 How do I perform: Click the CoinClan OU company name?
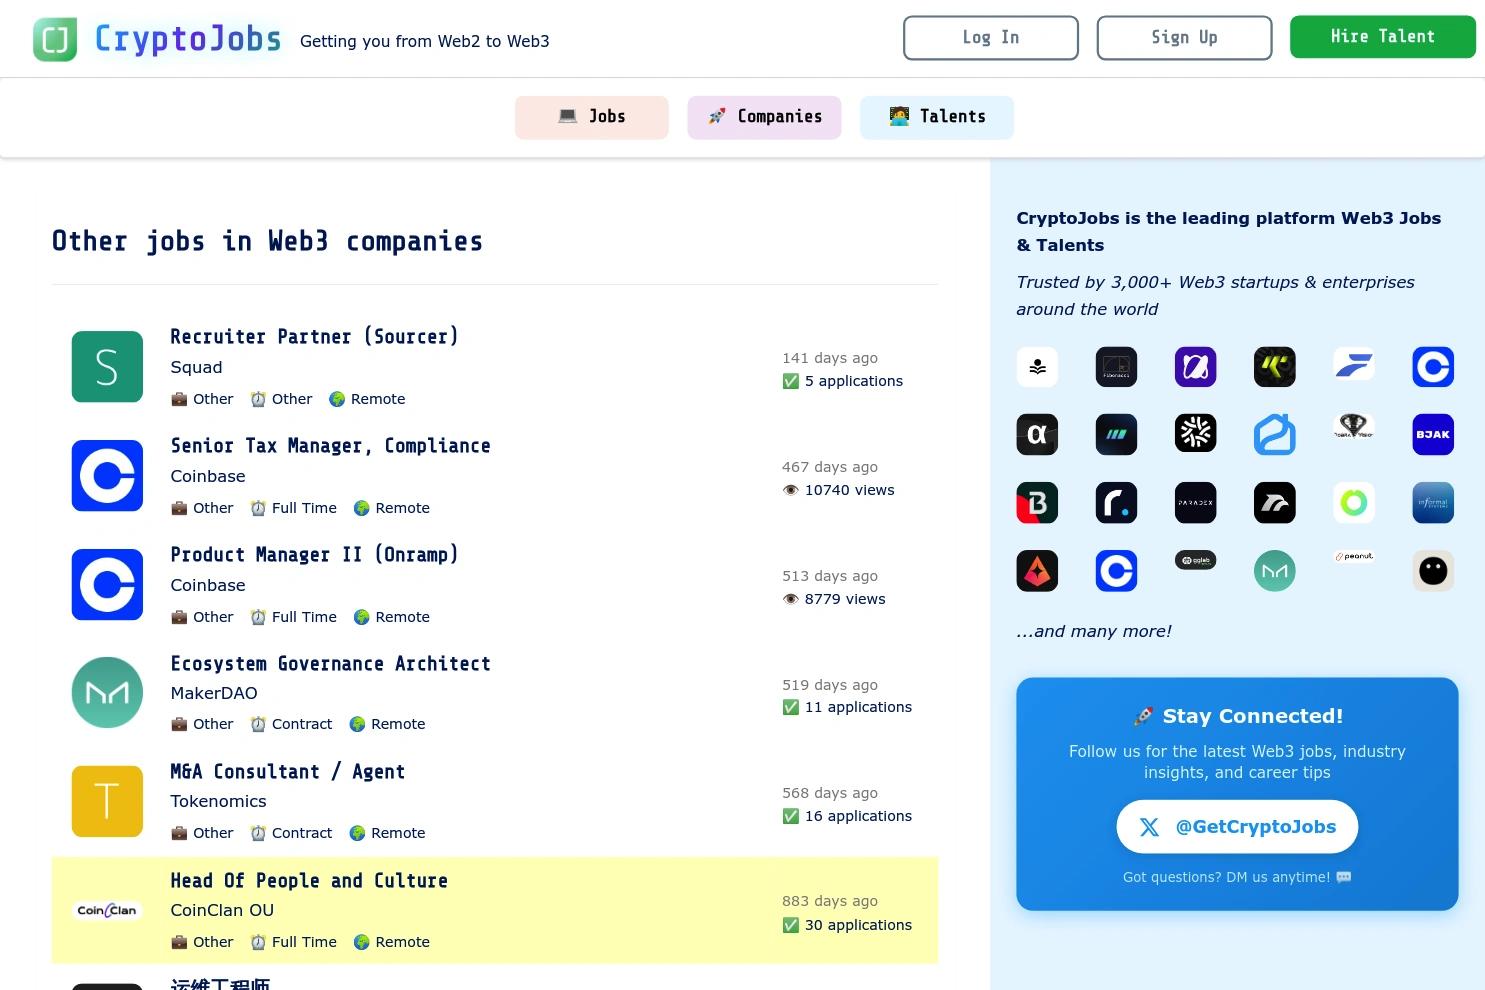pos(222,910)
